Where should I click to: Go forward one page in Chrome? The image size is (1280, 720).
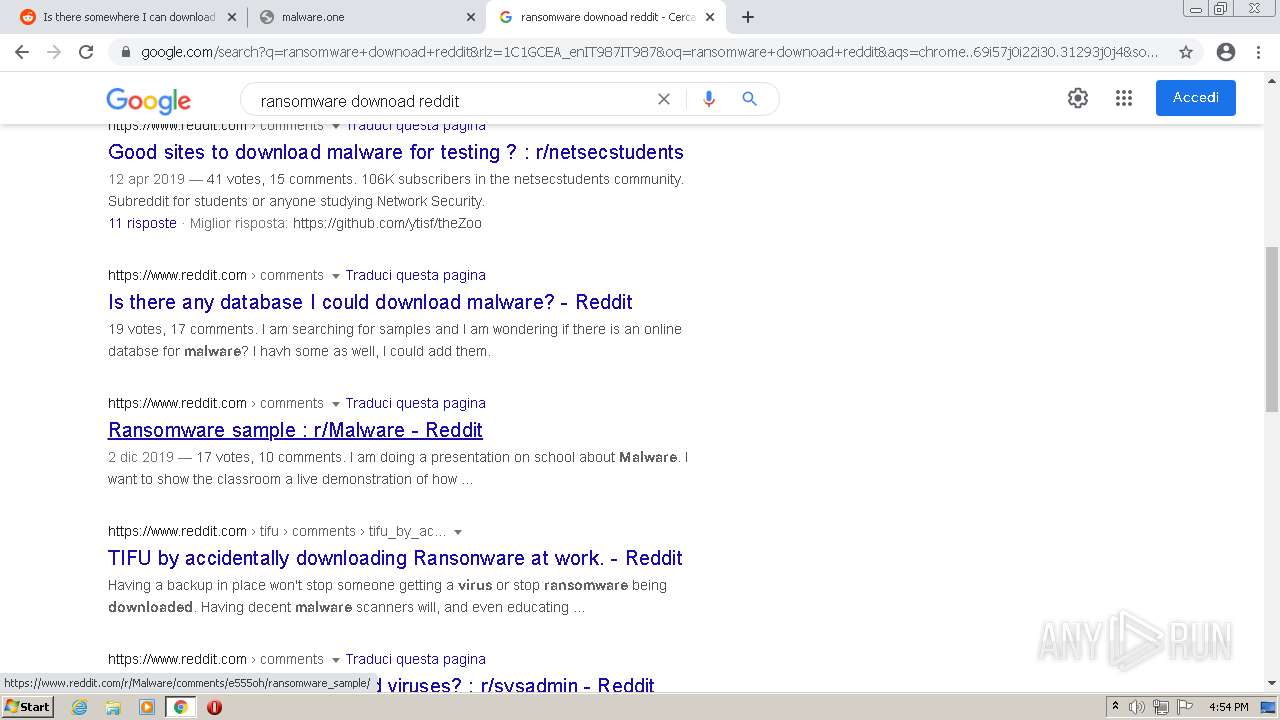(x=54, y=52)
